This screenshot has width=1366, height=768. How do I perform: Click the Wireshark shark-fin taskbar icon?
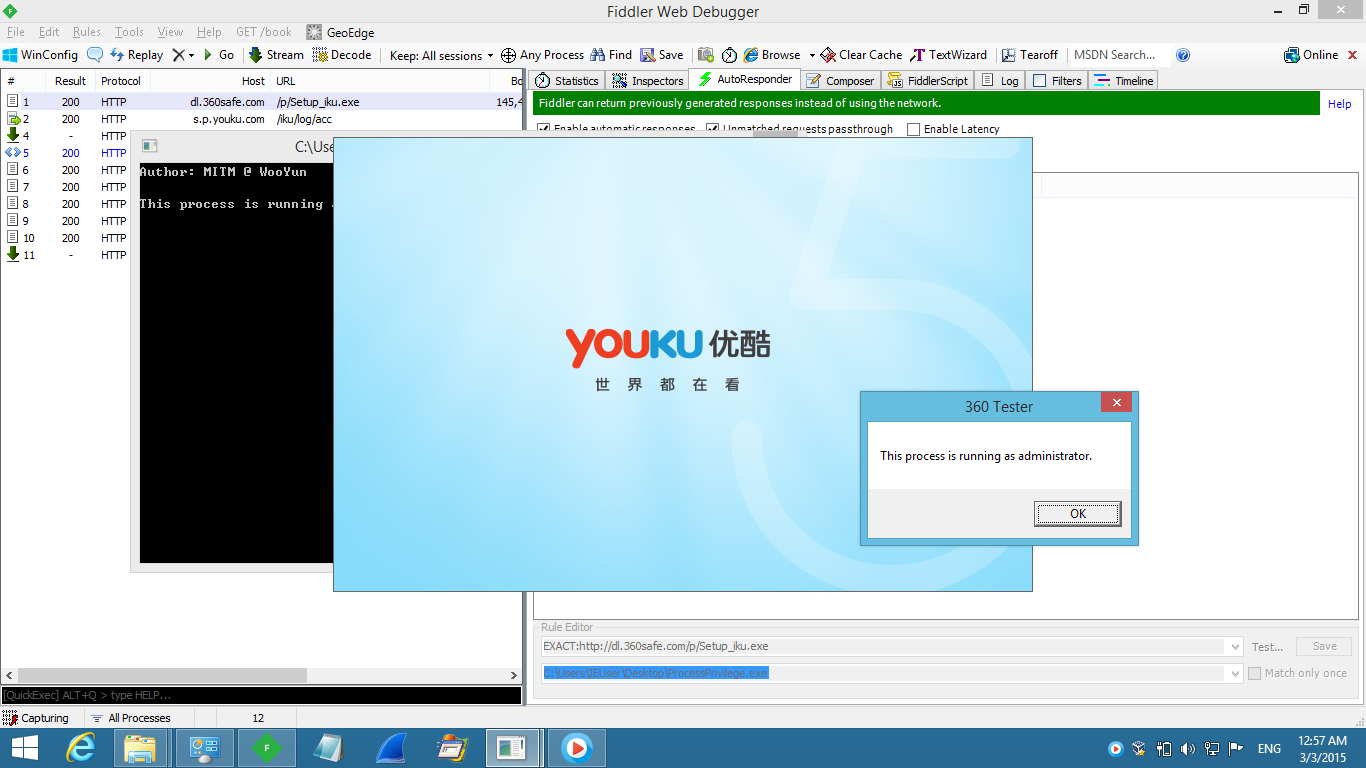click(389, 748)
